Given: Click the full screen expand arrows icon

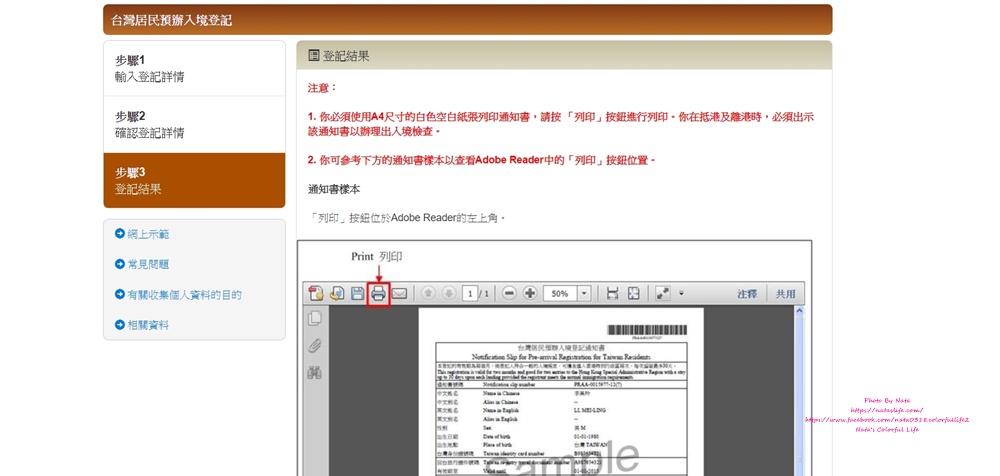Looking at the screenshot, I should coord(661,294).
